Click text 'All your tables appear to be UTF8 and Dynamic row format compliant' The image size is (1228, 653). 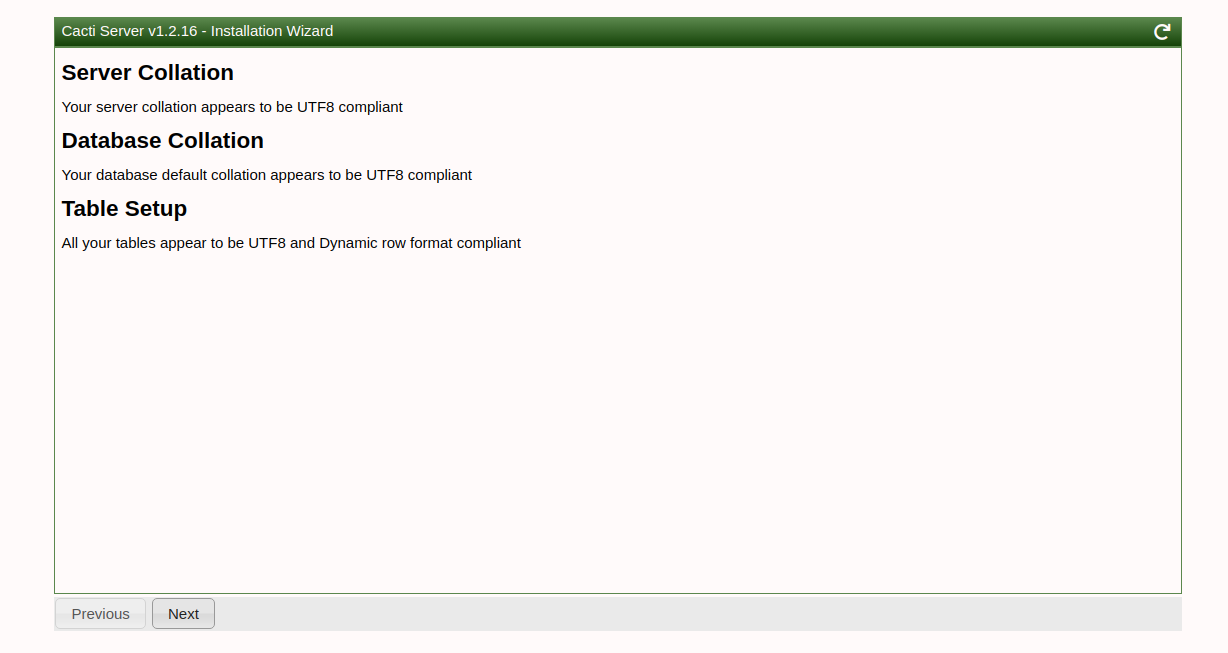pyautogui.click(x=291, y=243)
